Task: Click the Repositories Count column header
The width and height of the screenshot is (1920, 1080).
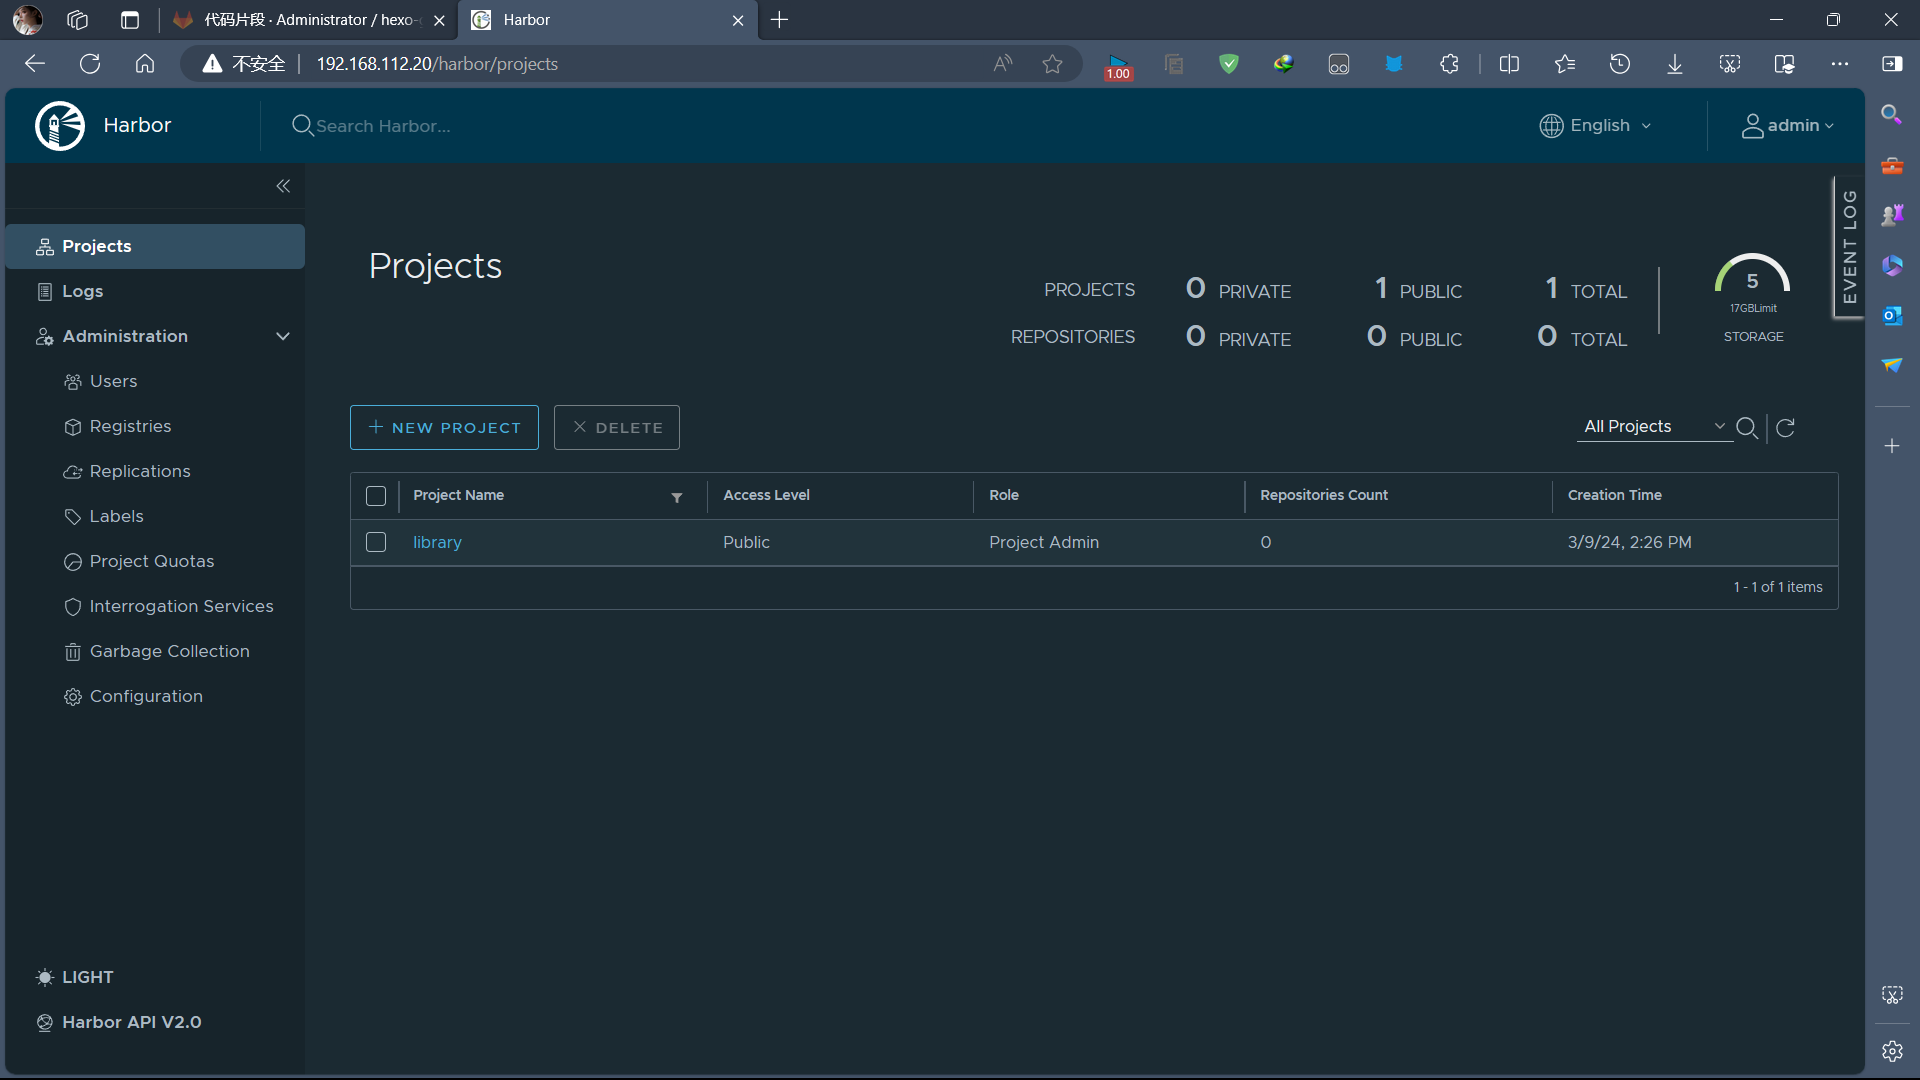Action: pos(1323,496)
